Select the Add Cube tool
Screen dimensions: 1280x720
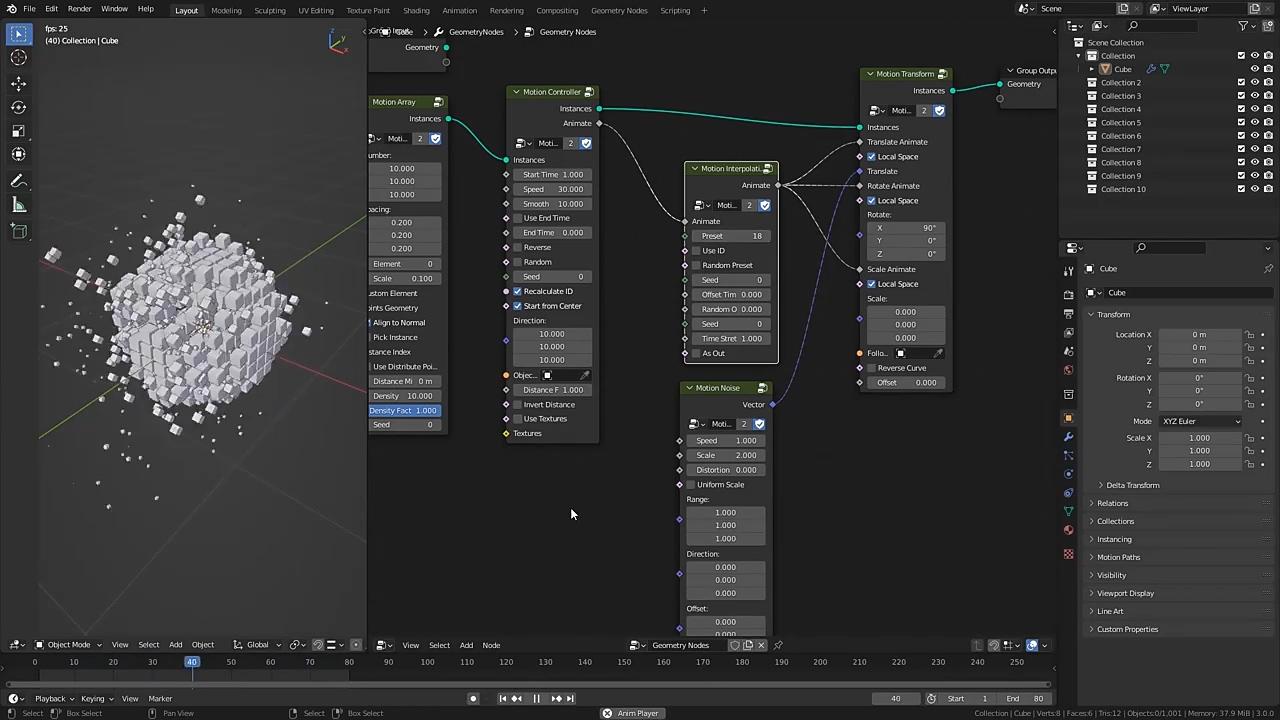click(18, 231)
